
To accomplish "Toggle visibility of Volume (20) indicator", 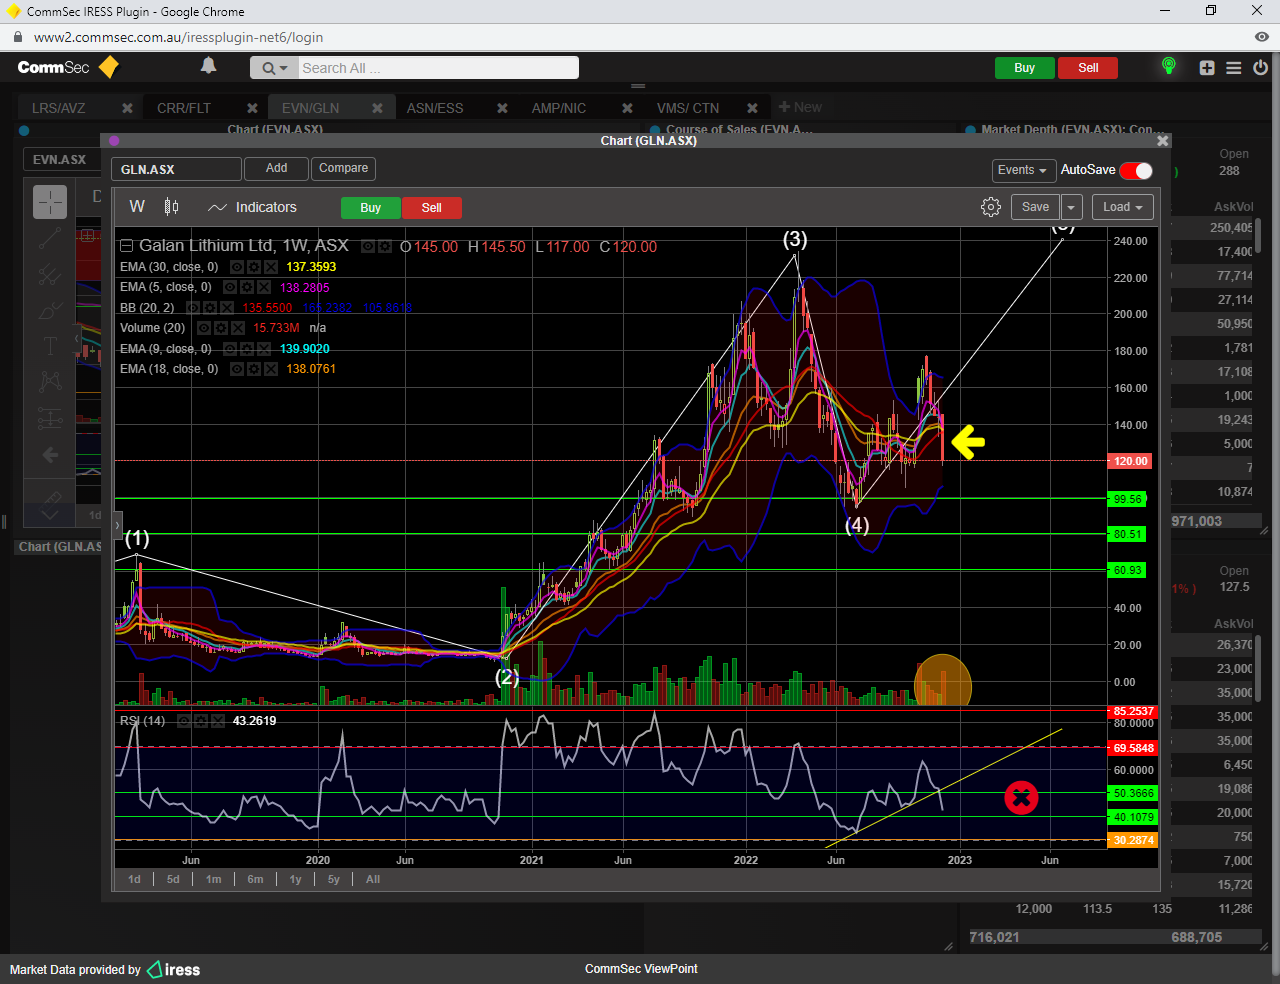I will (x=204, y=328).
